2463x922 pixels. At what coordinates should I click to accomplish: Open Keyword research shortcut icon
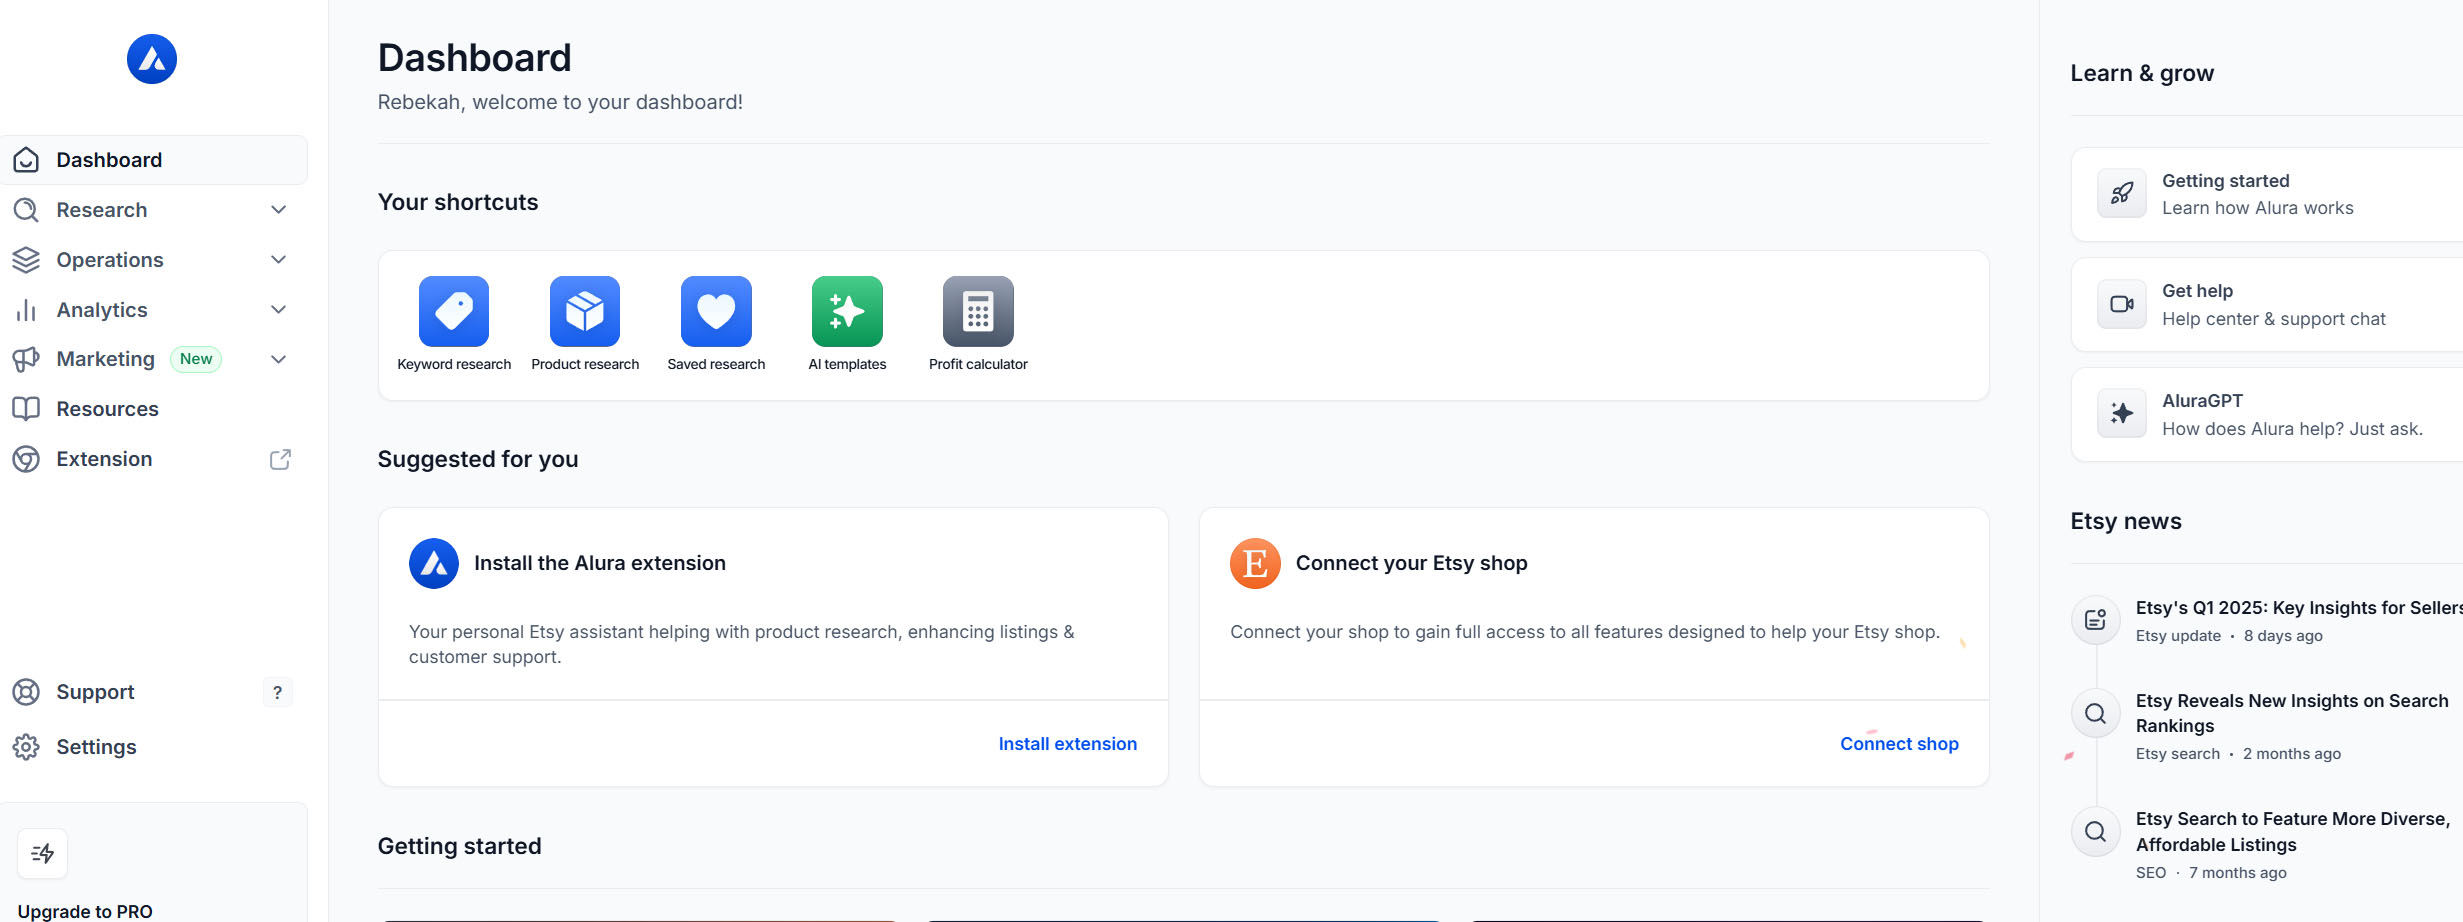(454, 311)
